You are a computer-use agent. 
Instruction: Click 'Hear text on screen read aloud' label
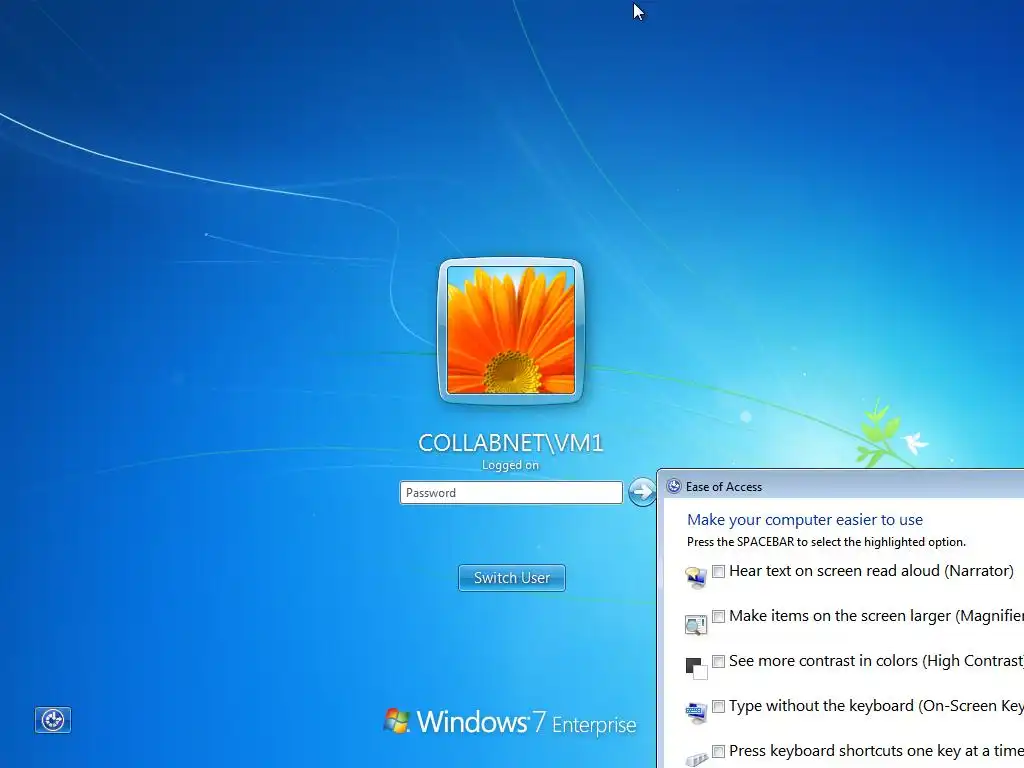pos(871,571)
